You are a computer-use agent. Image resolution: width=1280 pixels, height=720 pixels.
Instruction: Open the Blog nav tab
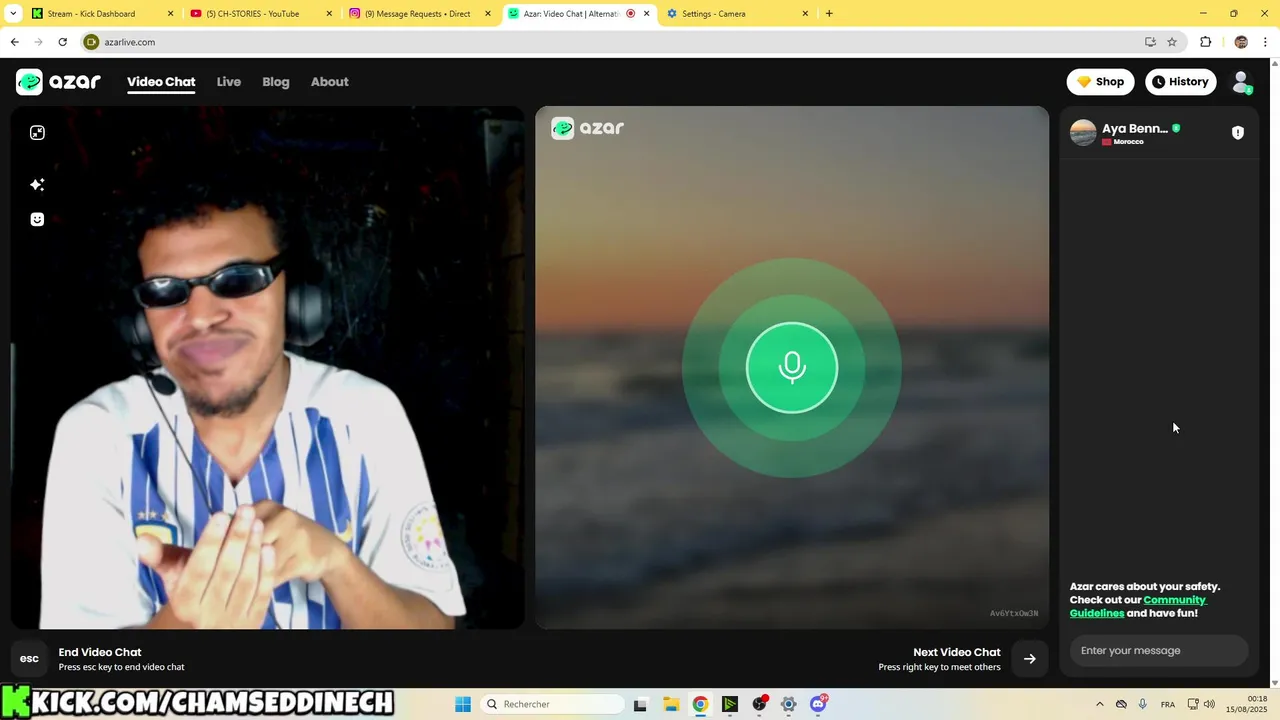coord(276,82)
